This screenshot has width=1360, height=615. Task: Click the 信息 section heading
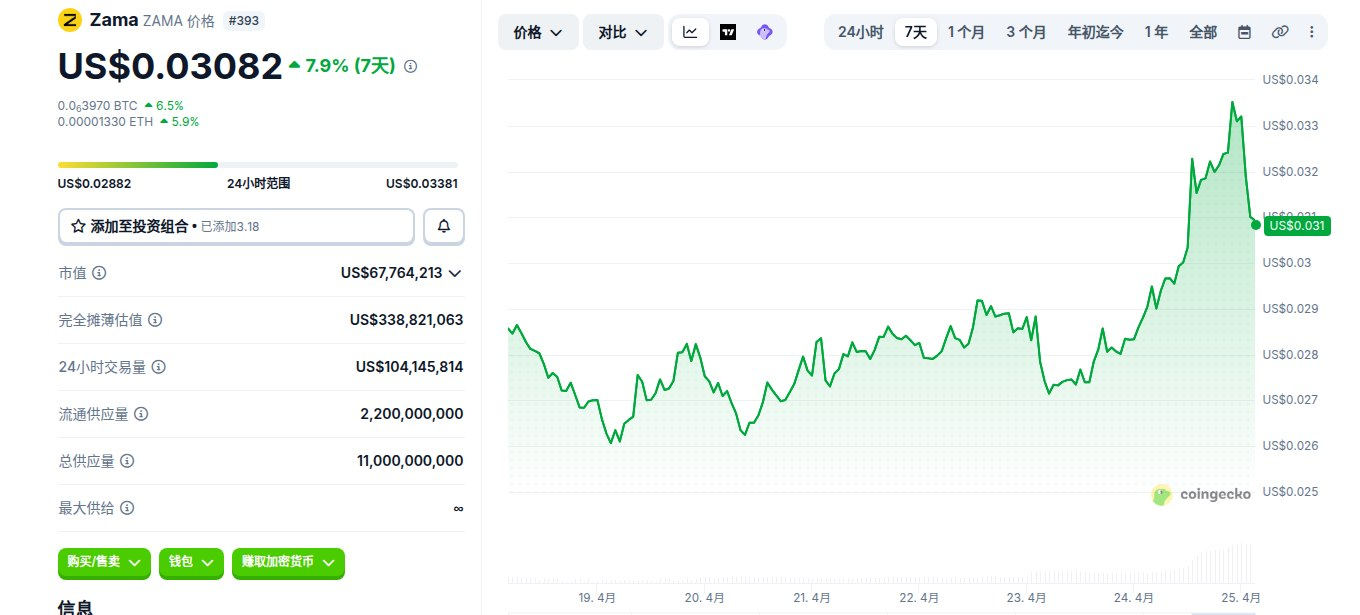click(75, 606)
